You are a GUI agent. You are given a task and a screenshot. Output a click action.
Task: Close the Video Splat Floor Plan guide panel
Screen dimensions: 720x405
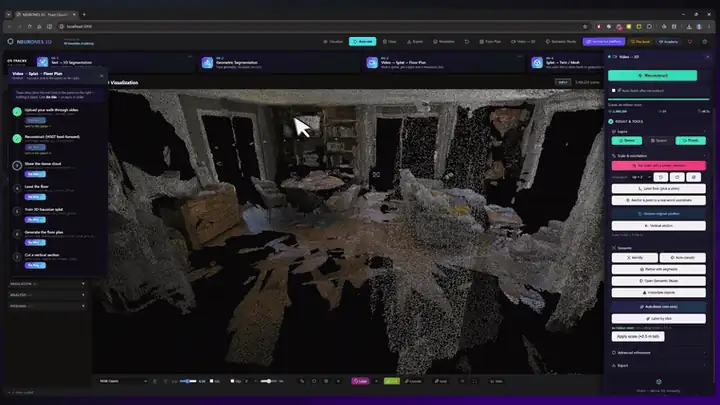101,76
